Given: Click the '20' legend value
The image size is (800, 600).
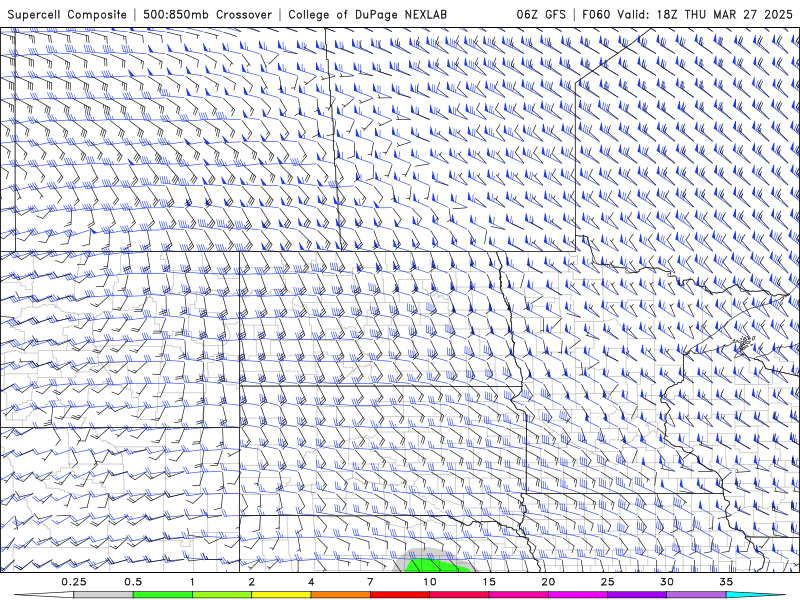Looking at the screenshot, I should 548,582.
